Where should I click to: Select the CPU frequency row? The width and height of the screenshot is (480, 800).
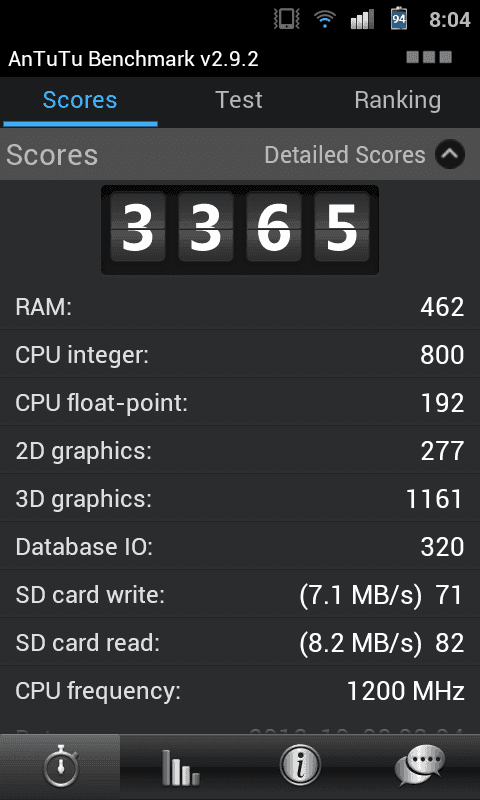[240, 691]
